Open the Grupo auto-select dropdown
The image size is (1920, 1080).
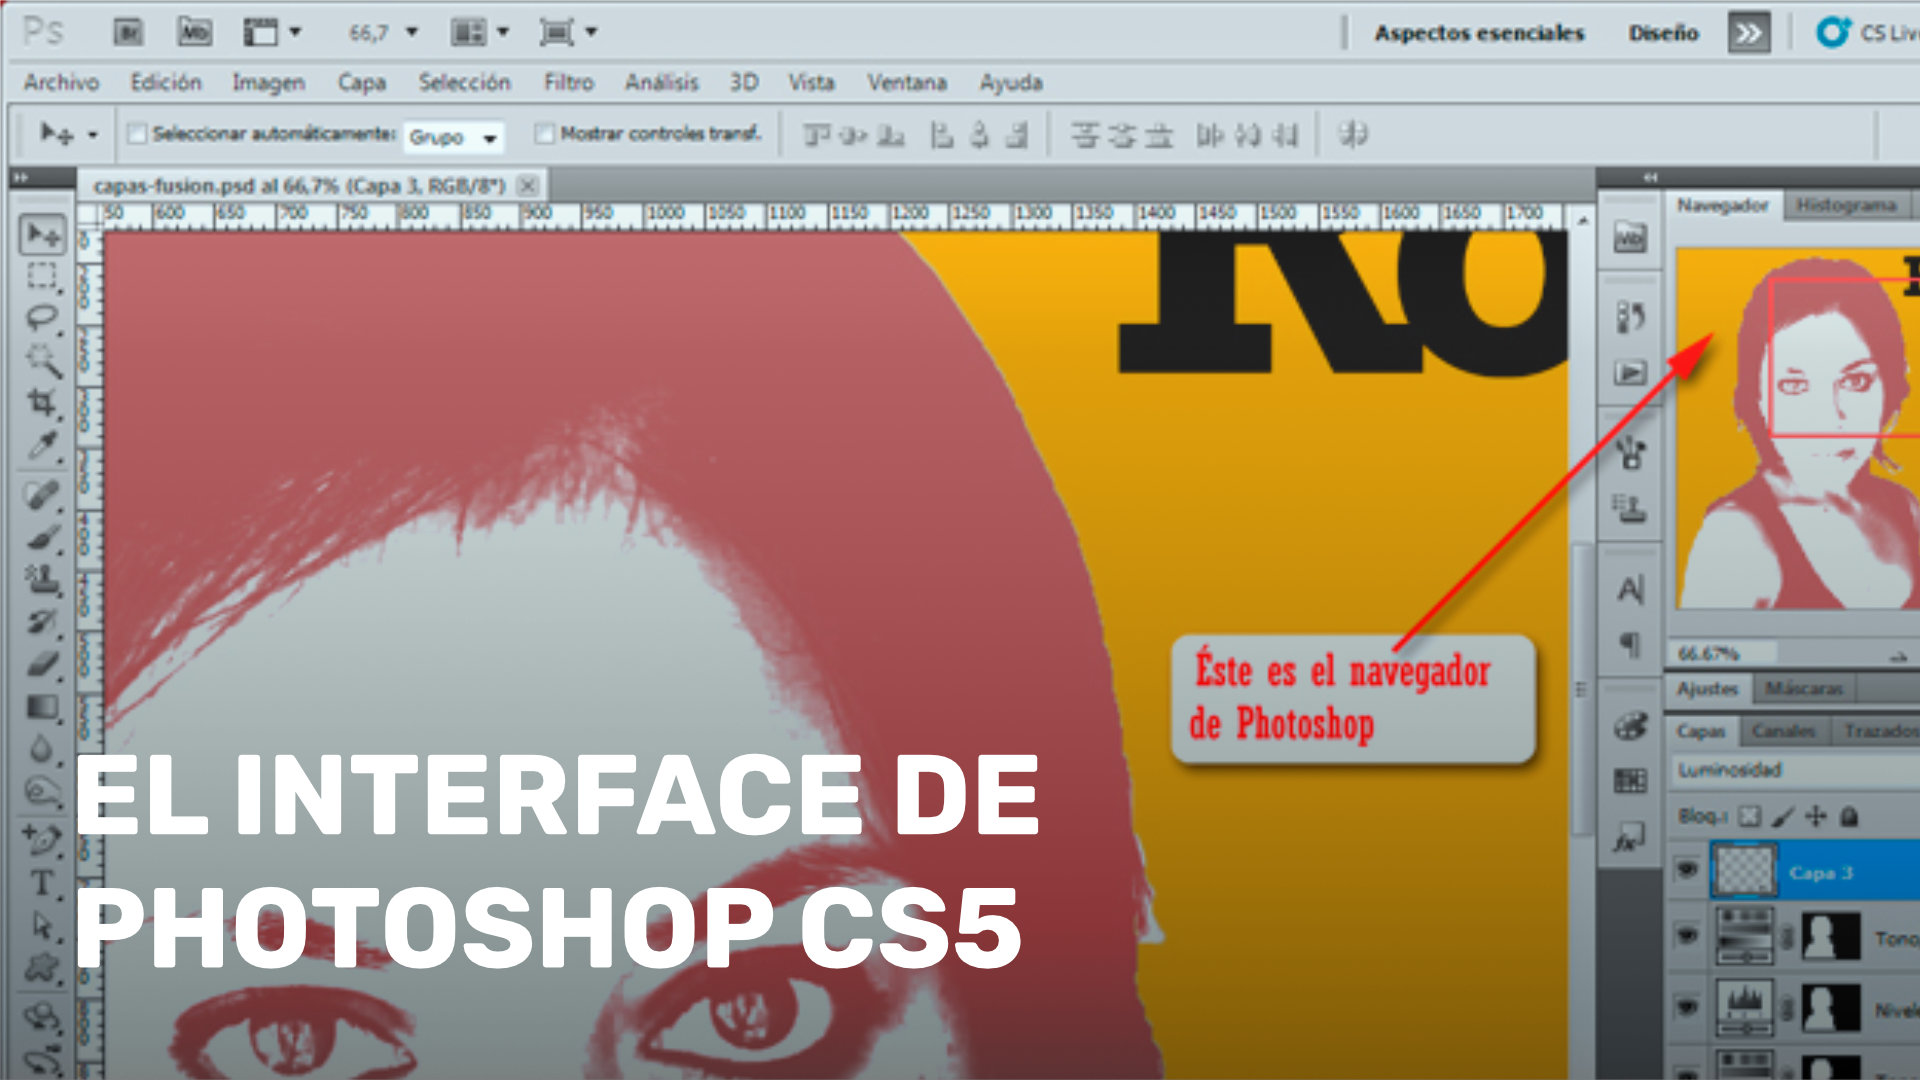(453, 137)
